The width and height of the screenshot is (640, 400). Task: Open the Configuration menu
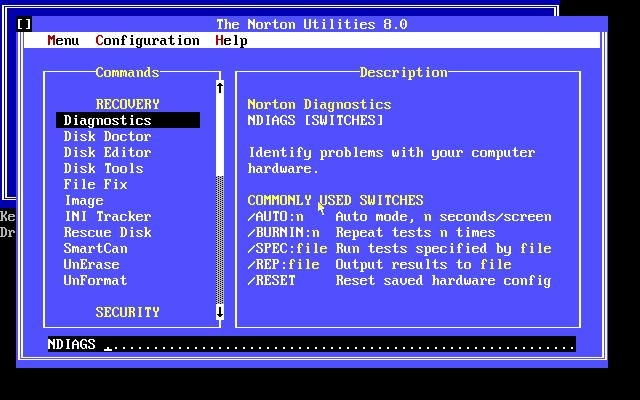pyautogui.click(x=147, y=40)
